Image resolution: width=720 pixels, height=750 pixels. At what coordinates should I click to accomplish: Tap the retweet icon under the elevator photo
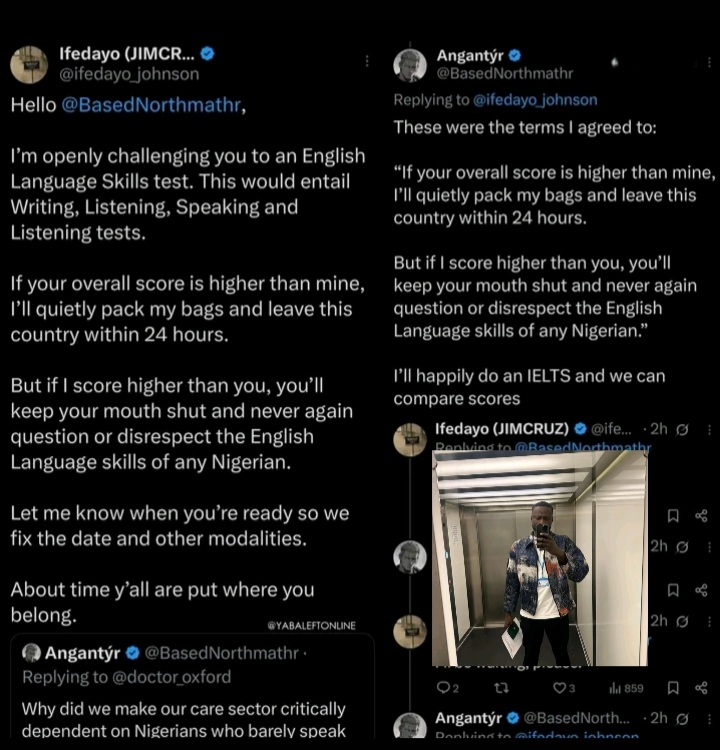coord(502,687)
